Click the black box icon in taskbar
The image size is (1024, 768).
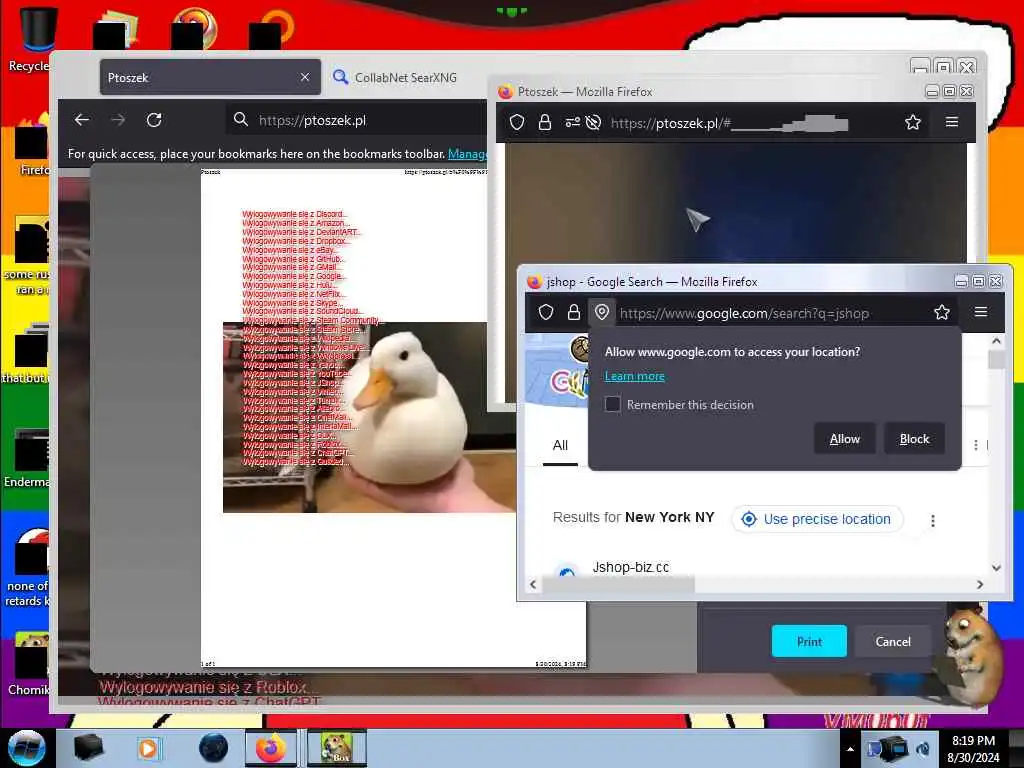[88, 748]
